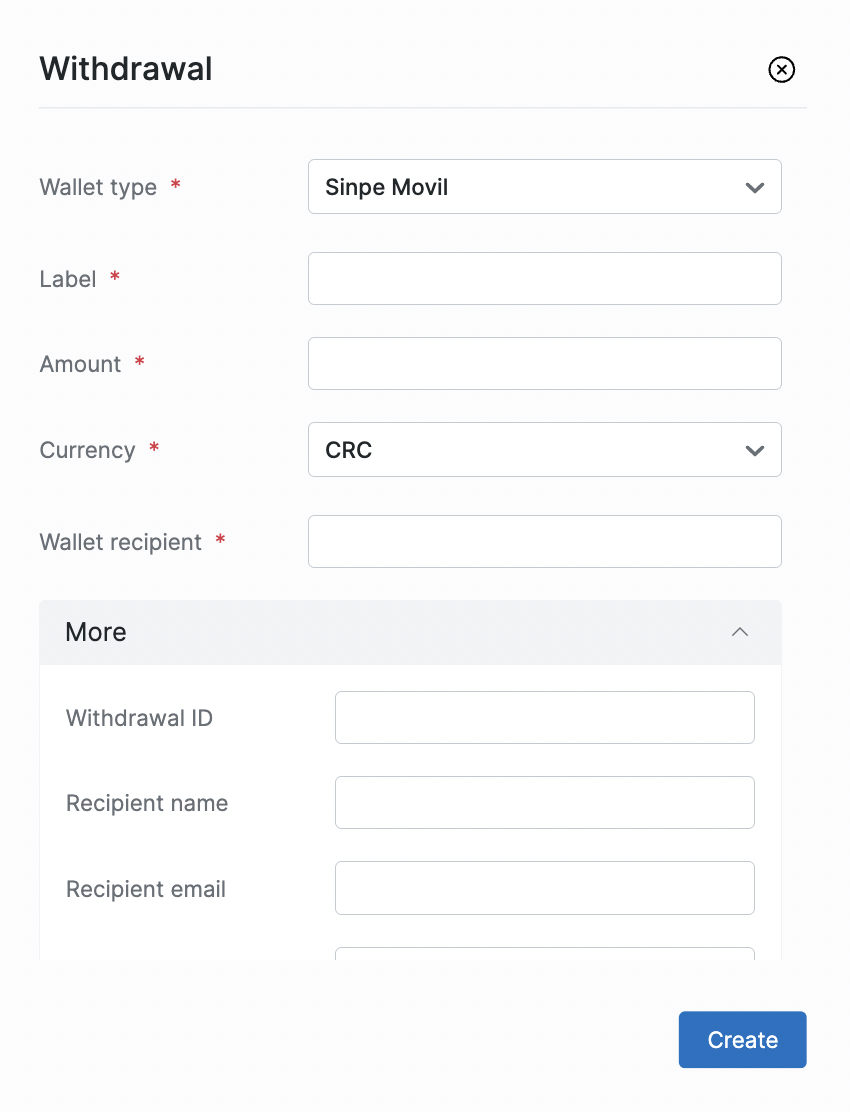This screenshot has width=850, height=1112.
Task: Click the Recipient name label text
Action: pyautogui.click(x=147, y=803)
